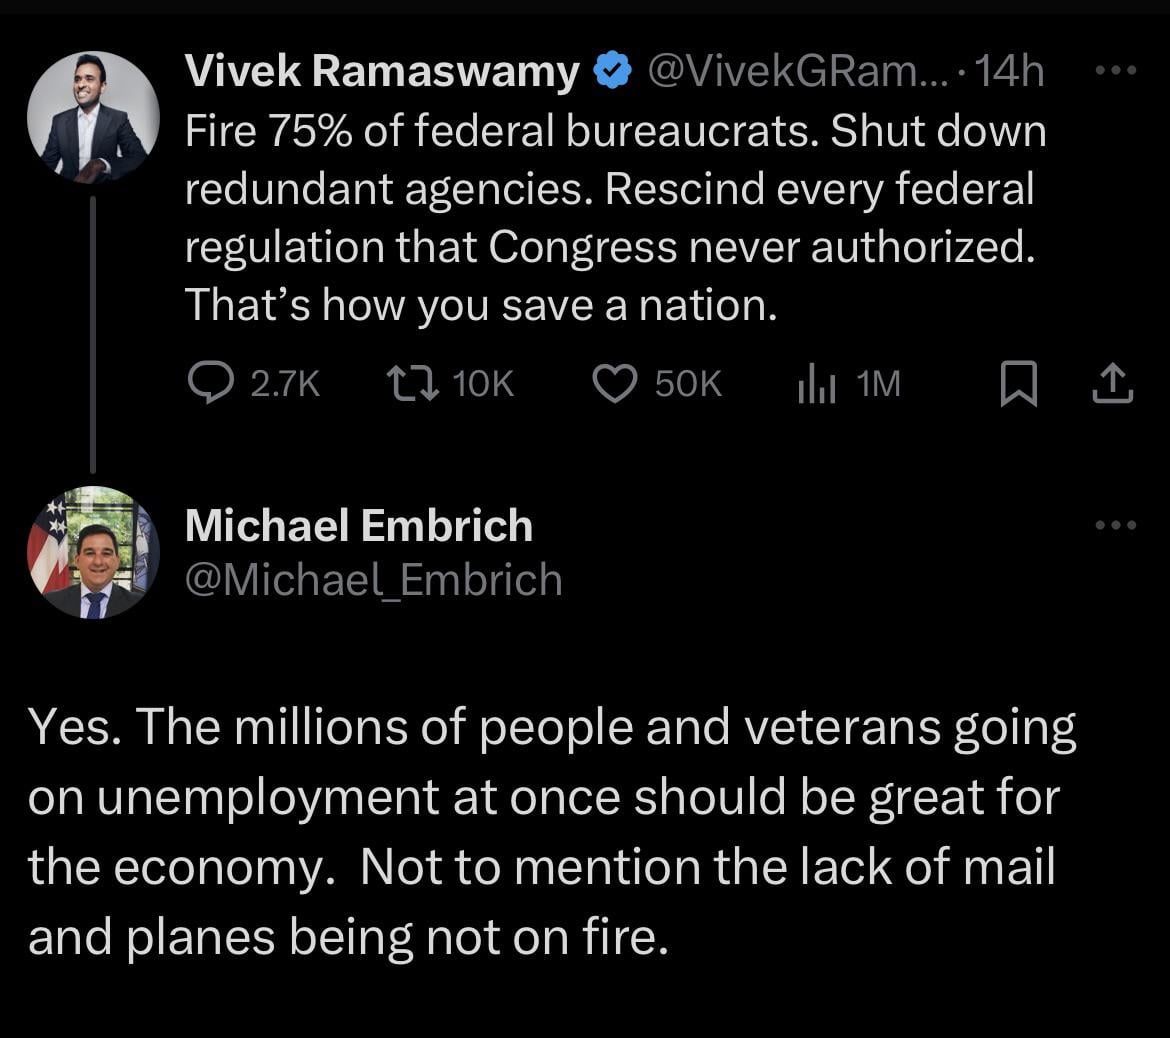1170x1038 pixels.
Task: Click the blue verified checkmark badge
Action: tap(612, 72)
